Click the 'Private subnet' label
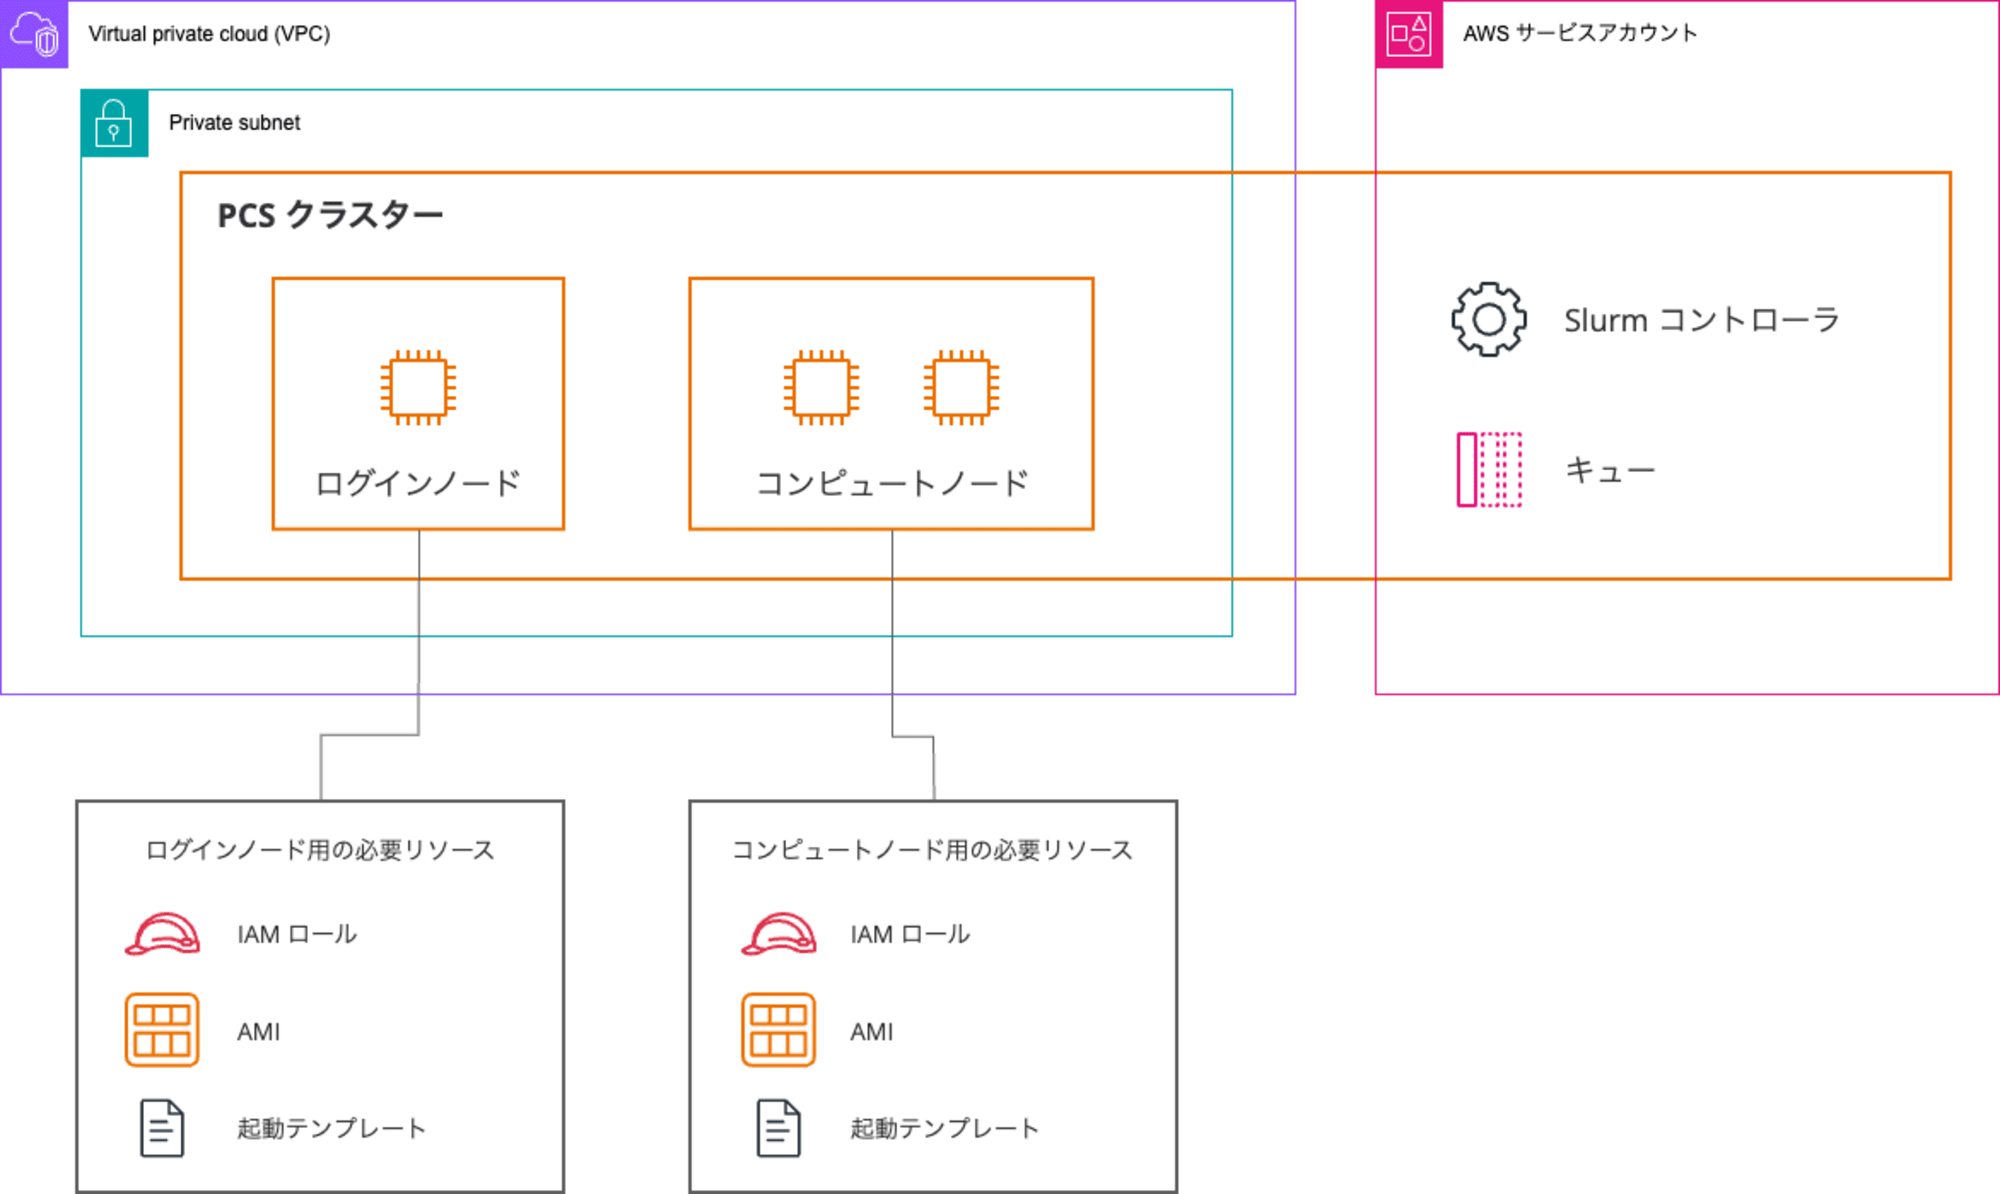This screenshot has height=1194, width=2000. 234,122
